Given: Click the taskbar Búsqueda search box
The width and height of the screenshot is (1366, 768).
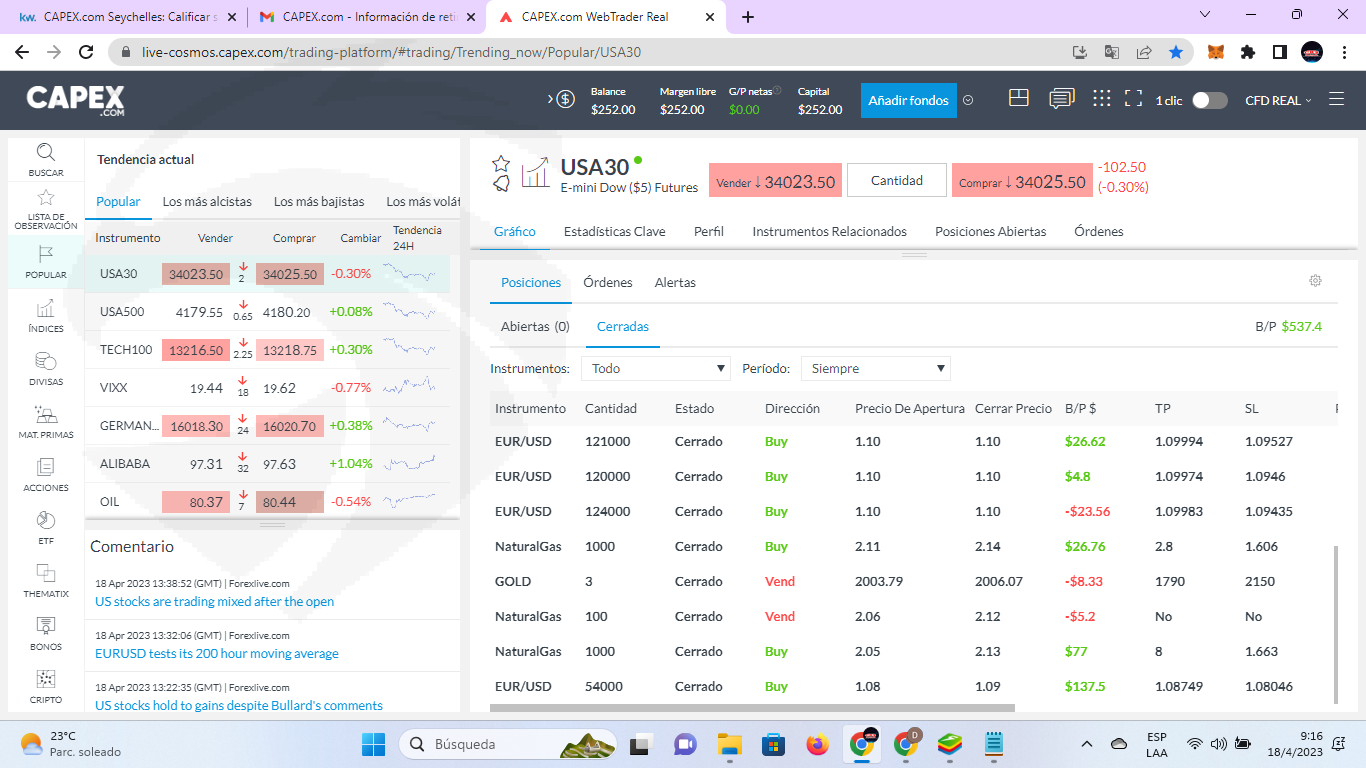Looking at the screenshot, I should click(x=509, y=744).
